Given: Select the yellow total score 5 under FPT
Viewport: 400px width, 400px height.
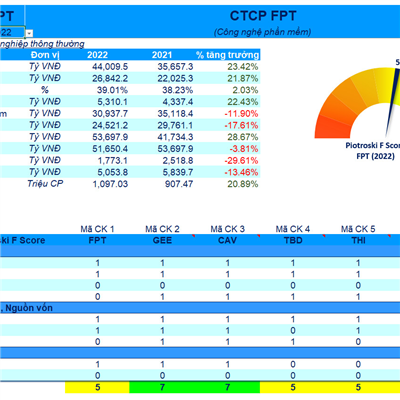Looking at the screenshot, I should click(x=97, y=387).
